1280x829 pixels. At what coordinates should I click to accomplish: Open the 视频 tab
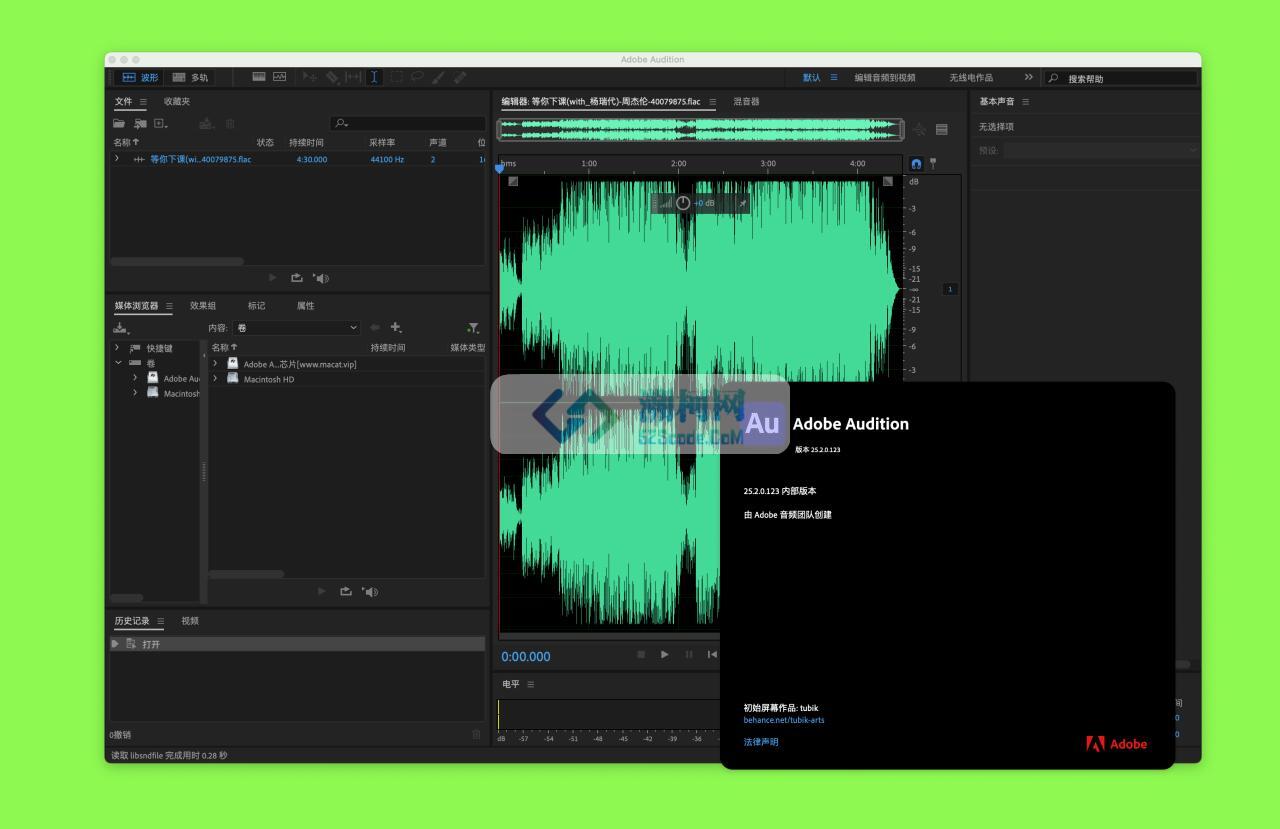click(x=190, y=621)
